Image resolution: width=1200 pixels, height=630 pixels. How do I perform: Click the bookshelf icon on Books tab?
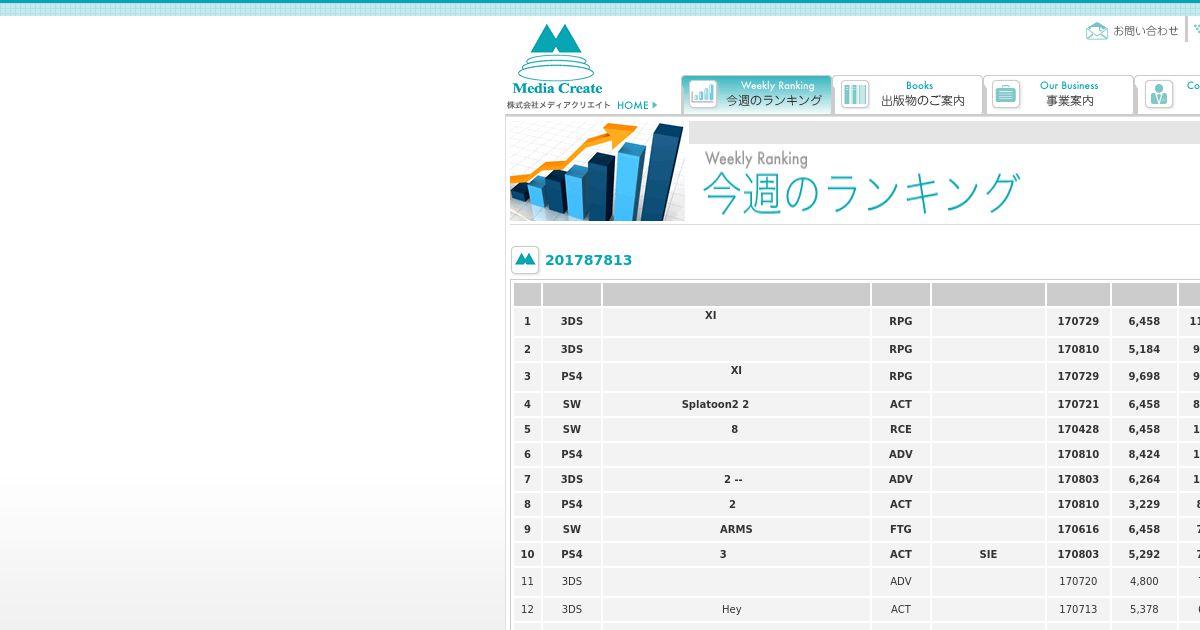855,94
